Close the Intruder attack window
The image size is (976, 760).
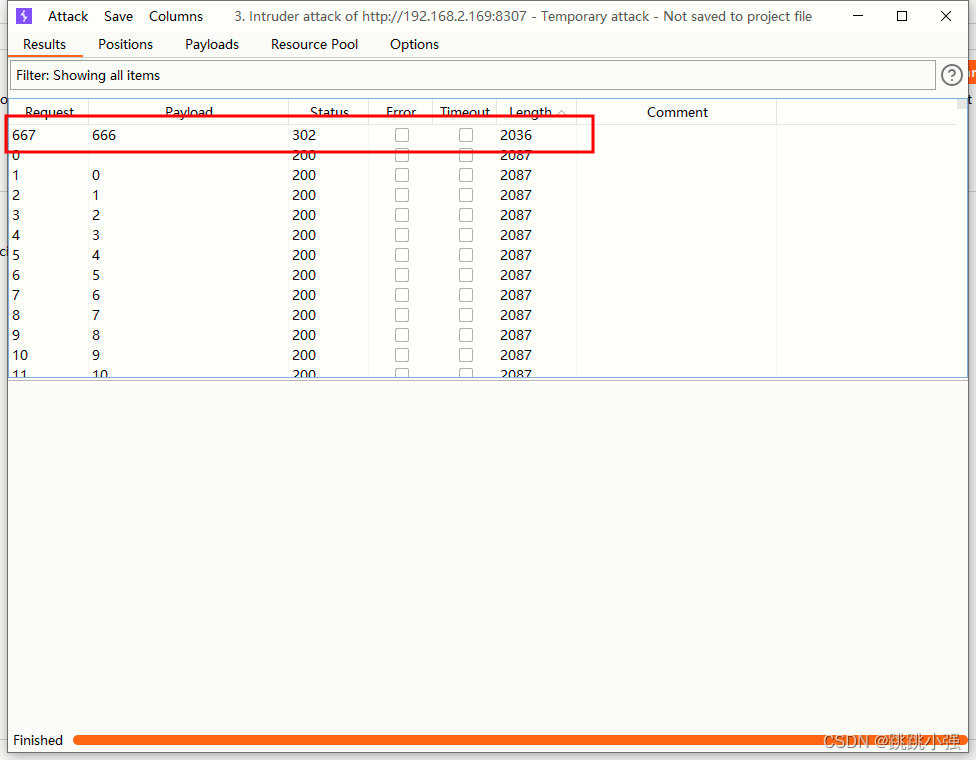pos(946,16)
